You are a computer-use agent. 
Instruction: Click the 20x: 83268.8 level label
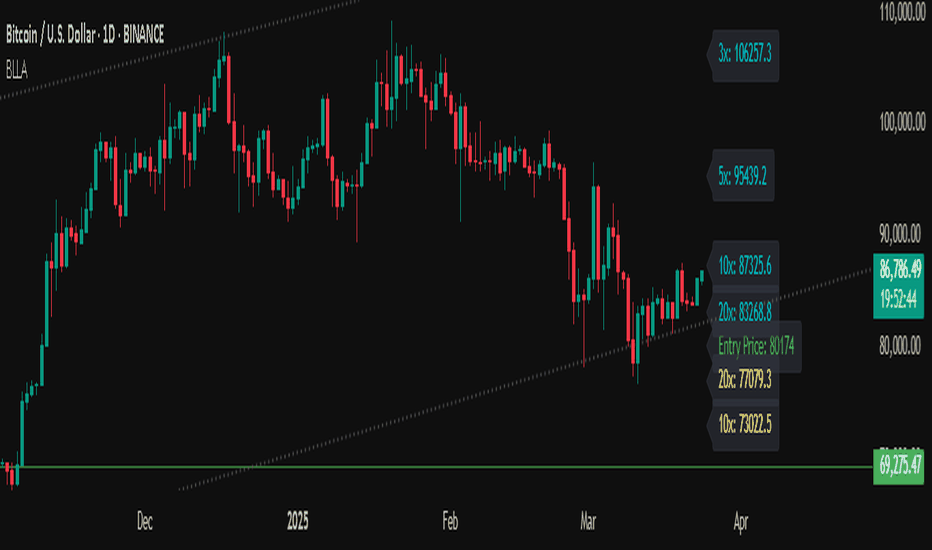[x=745, y=312]
